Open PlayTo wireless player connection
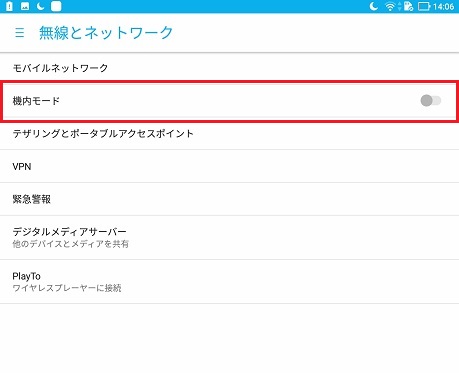The width and height of the screenshot is (459, 373). point(229,282)
